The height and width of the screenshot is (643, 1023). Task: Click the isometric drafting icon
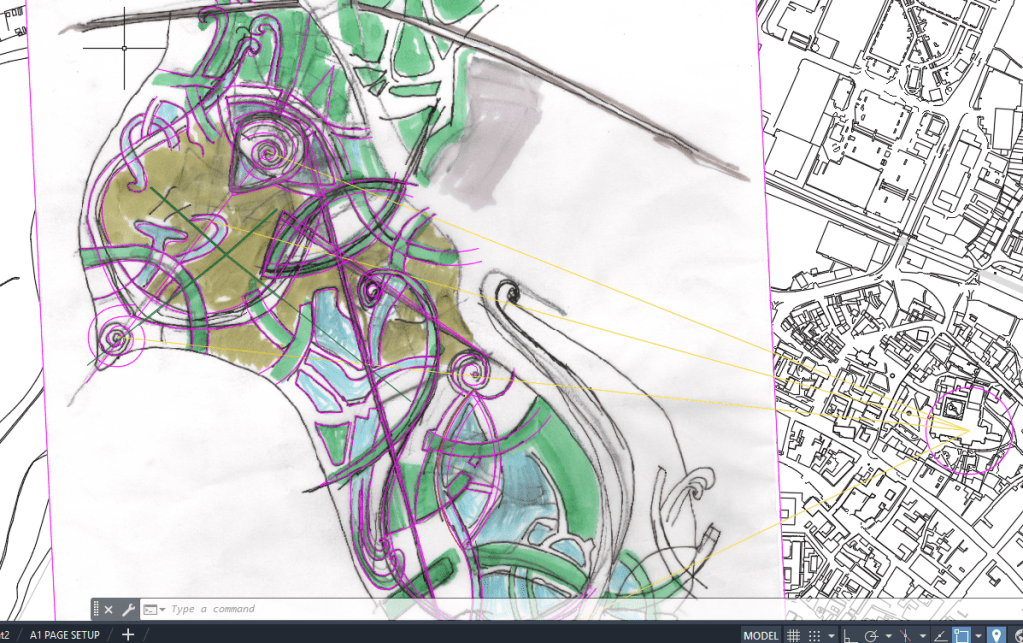click(x=905, y=636)
